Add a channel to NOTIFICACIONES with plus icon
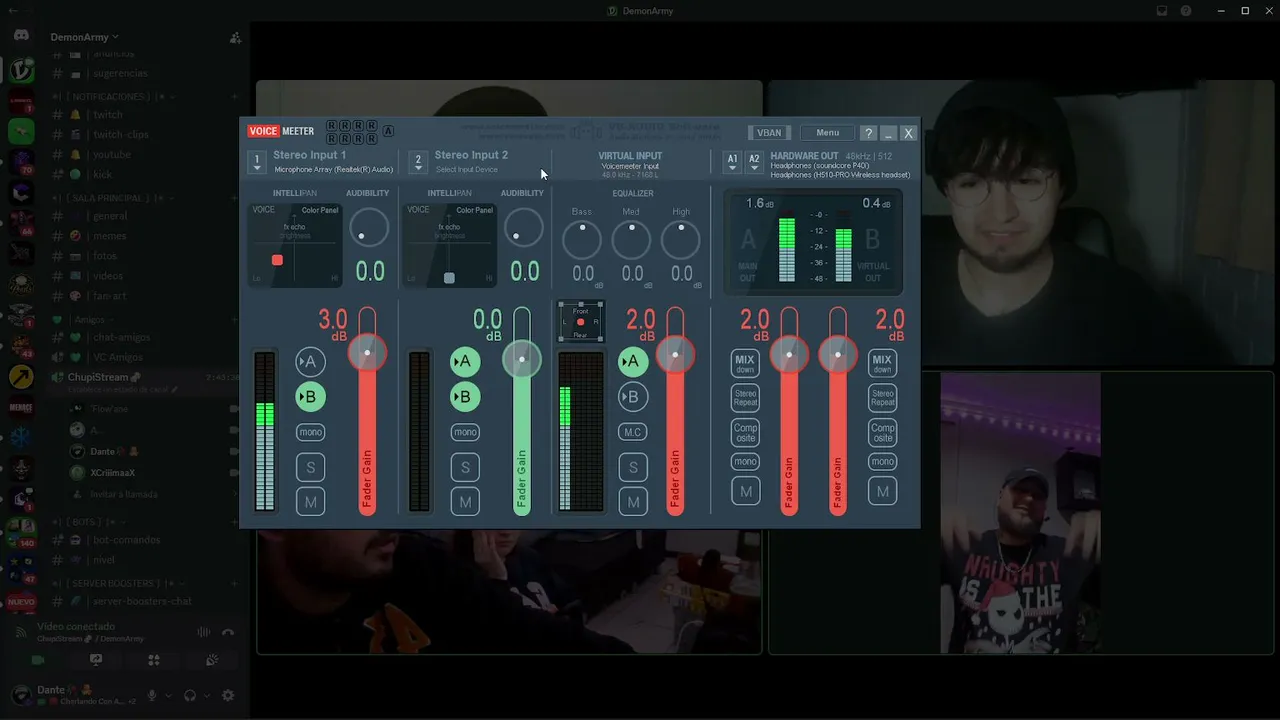Viewport: 1280px width, 720px height. (x=234, y=97)
